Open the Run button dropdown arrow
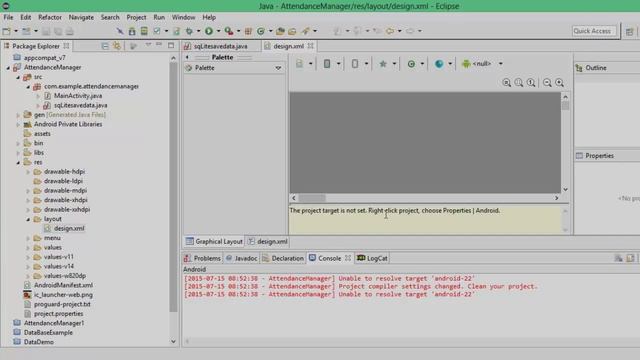Screen dimensions: 640x360 218,31
